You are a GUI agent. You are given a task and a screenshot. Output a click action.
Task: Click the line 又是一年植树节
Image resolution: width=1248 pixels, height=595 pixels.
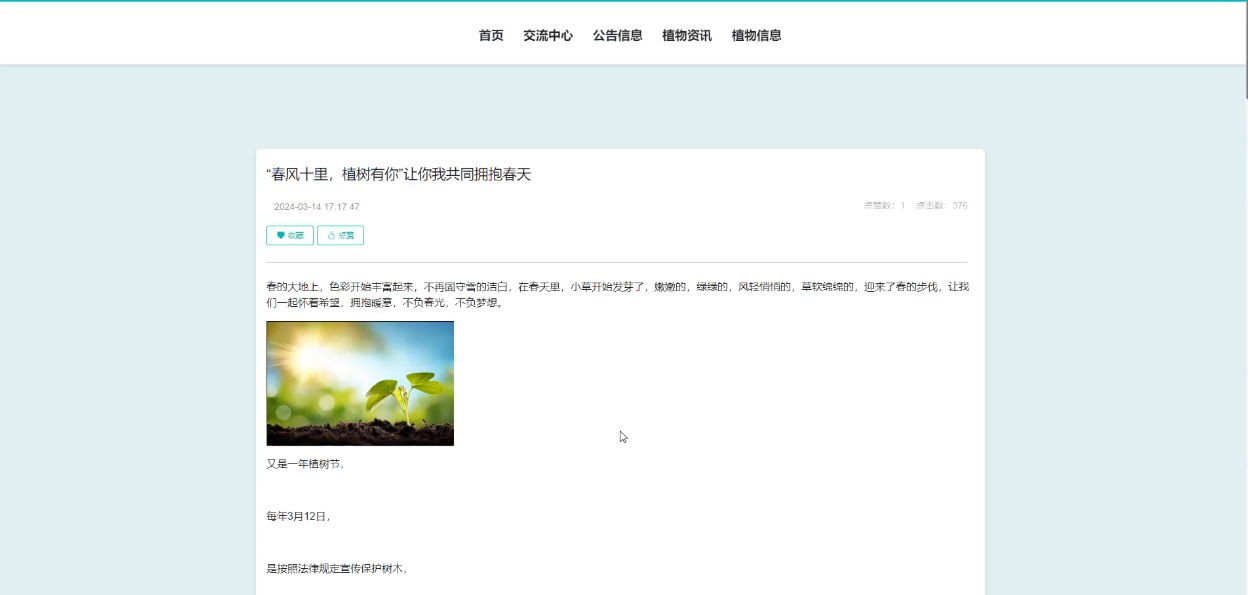(305, 464)
